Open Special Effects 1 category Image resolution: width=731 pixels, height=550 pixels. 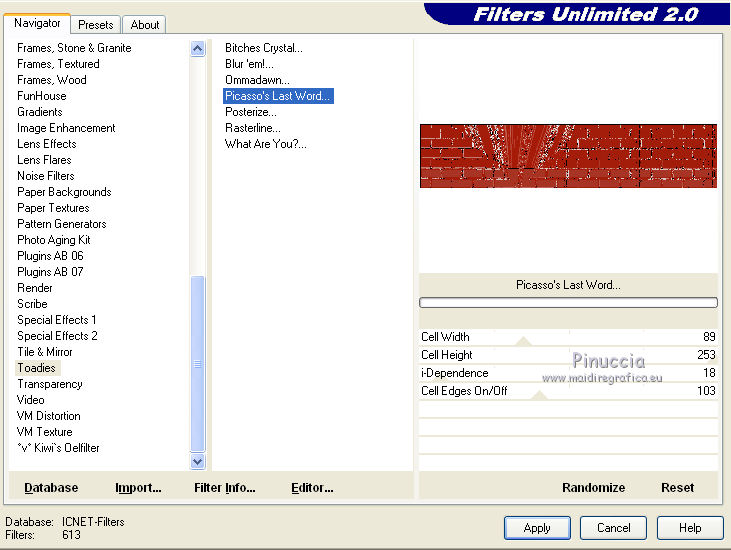point(56,320)
